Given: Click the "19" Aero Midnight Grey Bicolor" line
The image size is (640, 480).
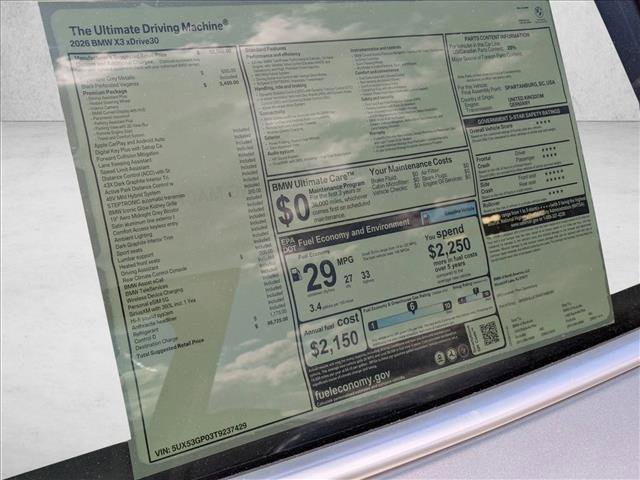Looking at the screenshot, I should click(x=145, y=215).
